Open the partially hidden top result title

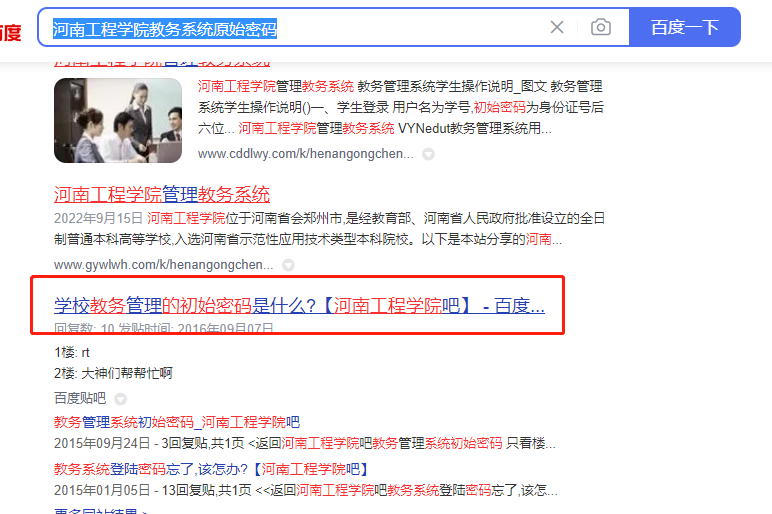pyautogui.click(x=161, y=64)
